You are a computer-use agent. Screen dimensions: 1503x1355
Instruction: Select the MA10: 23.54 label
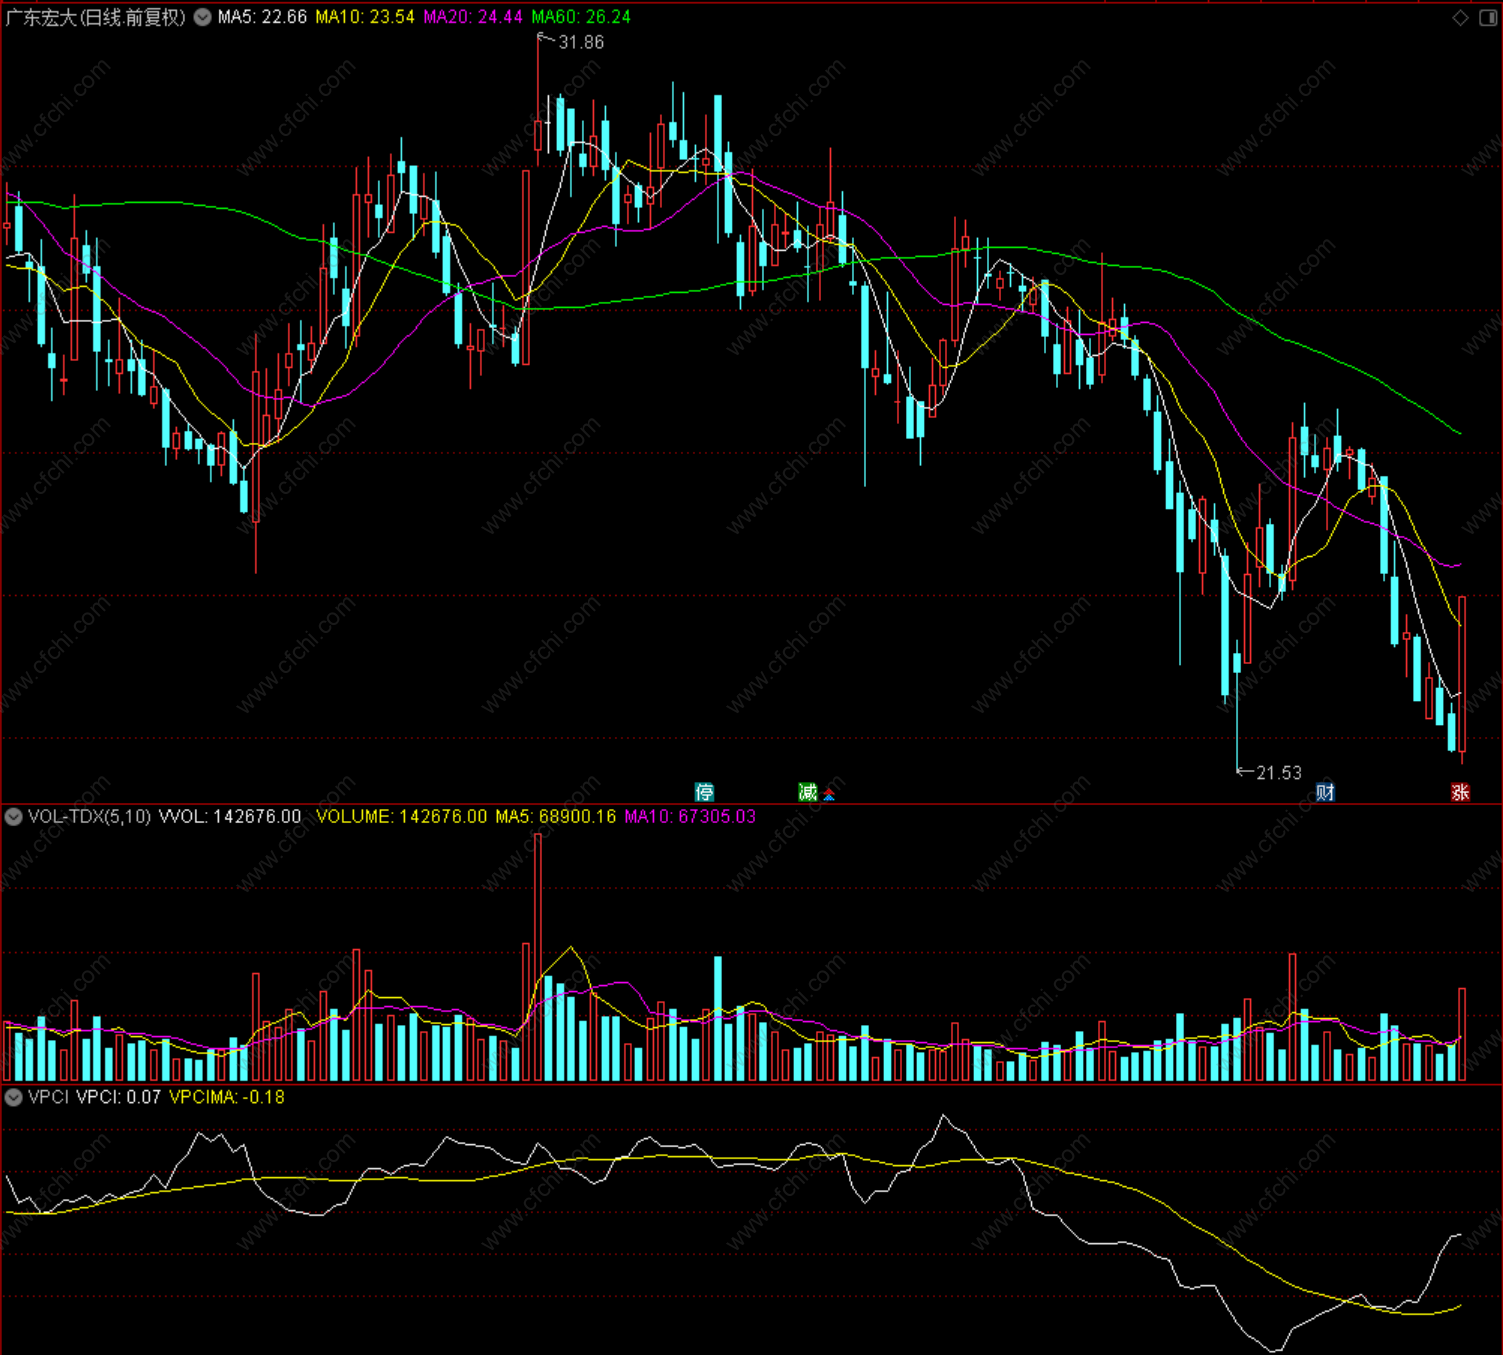[365, 17]
